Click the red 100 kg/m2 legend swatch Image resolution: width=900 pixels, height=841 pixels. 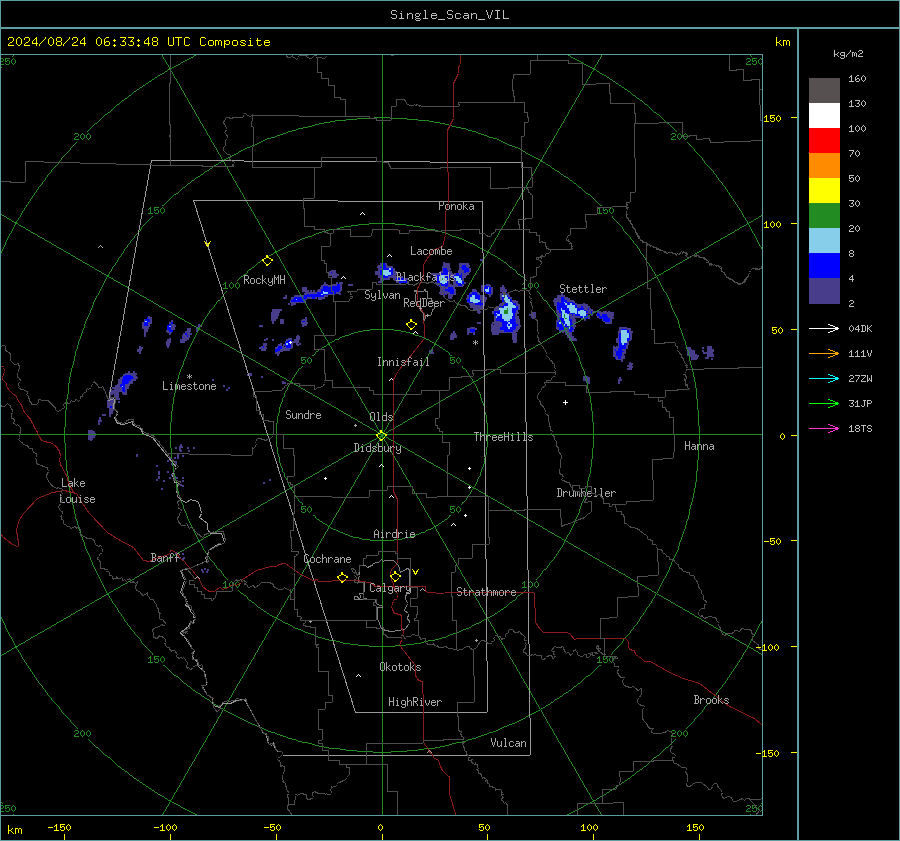[x=824, y=141]
